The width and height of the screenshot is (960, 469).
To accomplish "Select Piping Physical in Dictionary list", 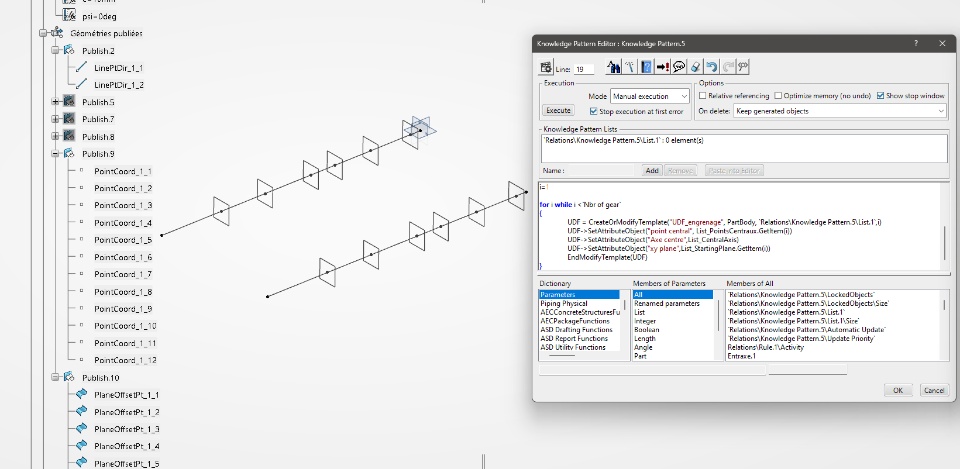I will point(564,304).
